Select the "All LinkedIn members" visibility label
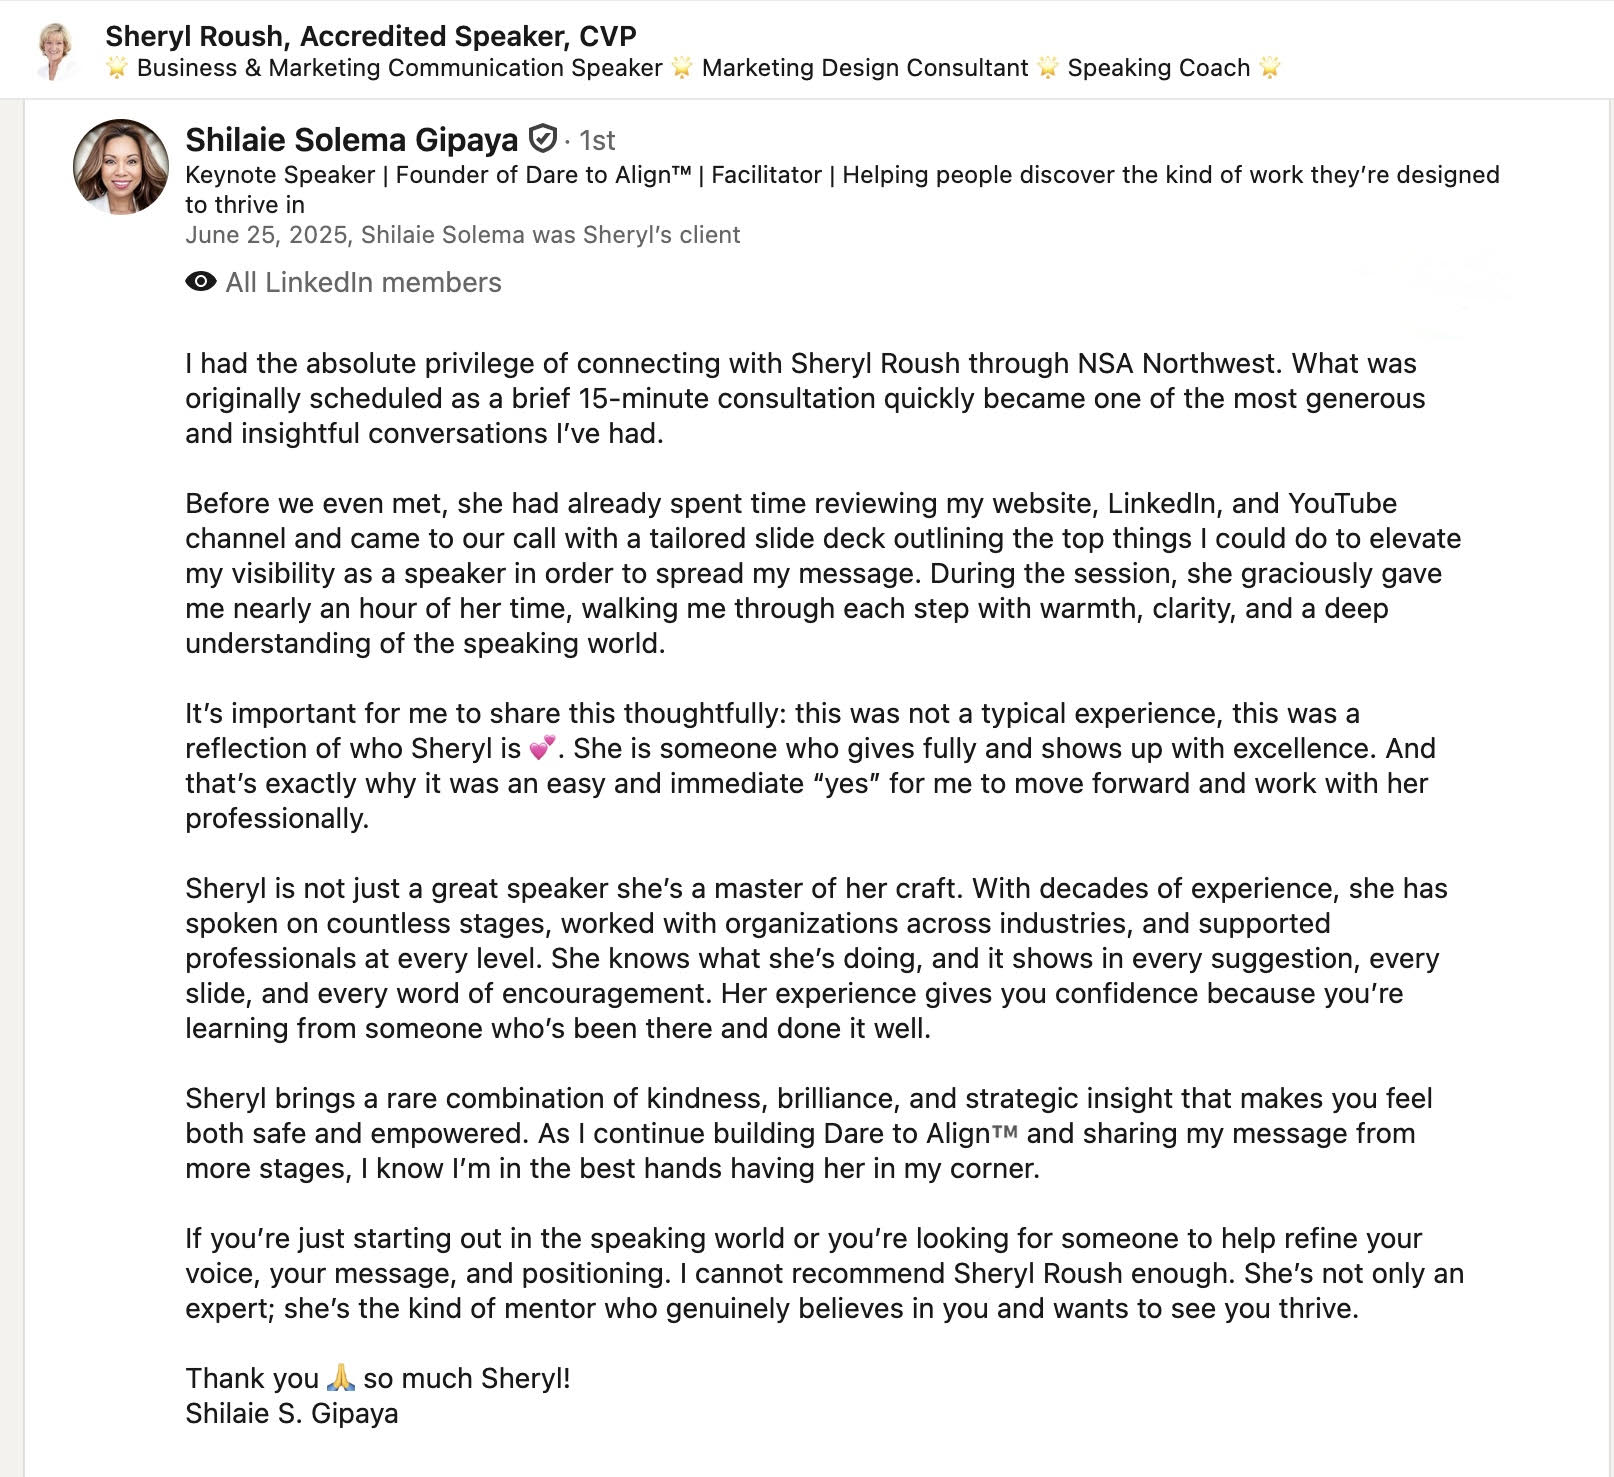Viewport: 1614px width, 1477px height. tap(363, 283)
